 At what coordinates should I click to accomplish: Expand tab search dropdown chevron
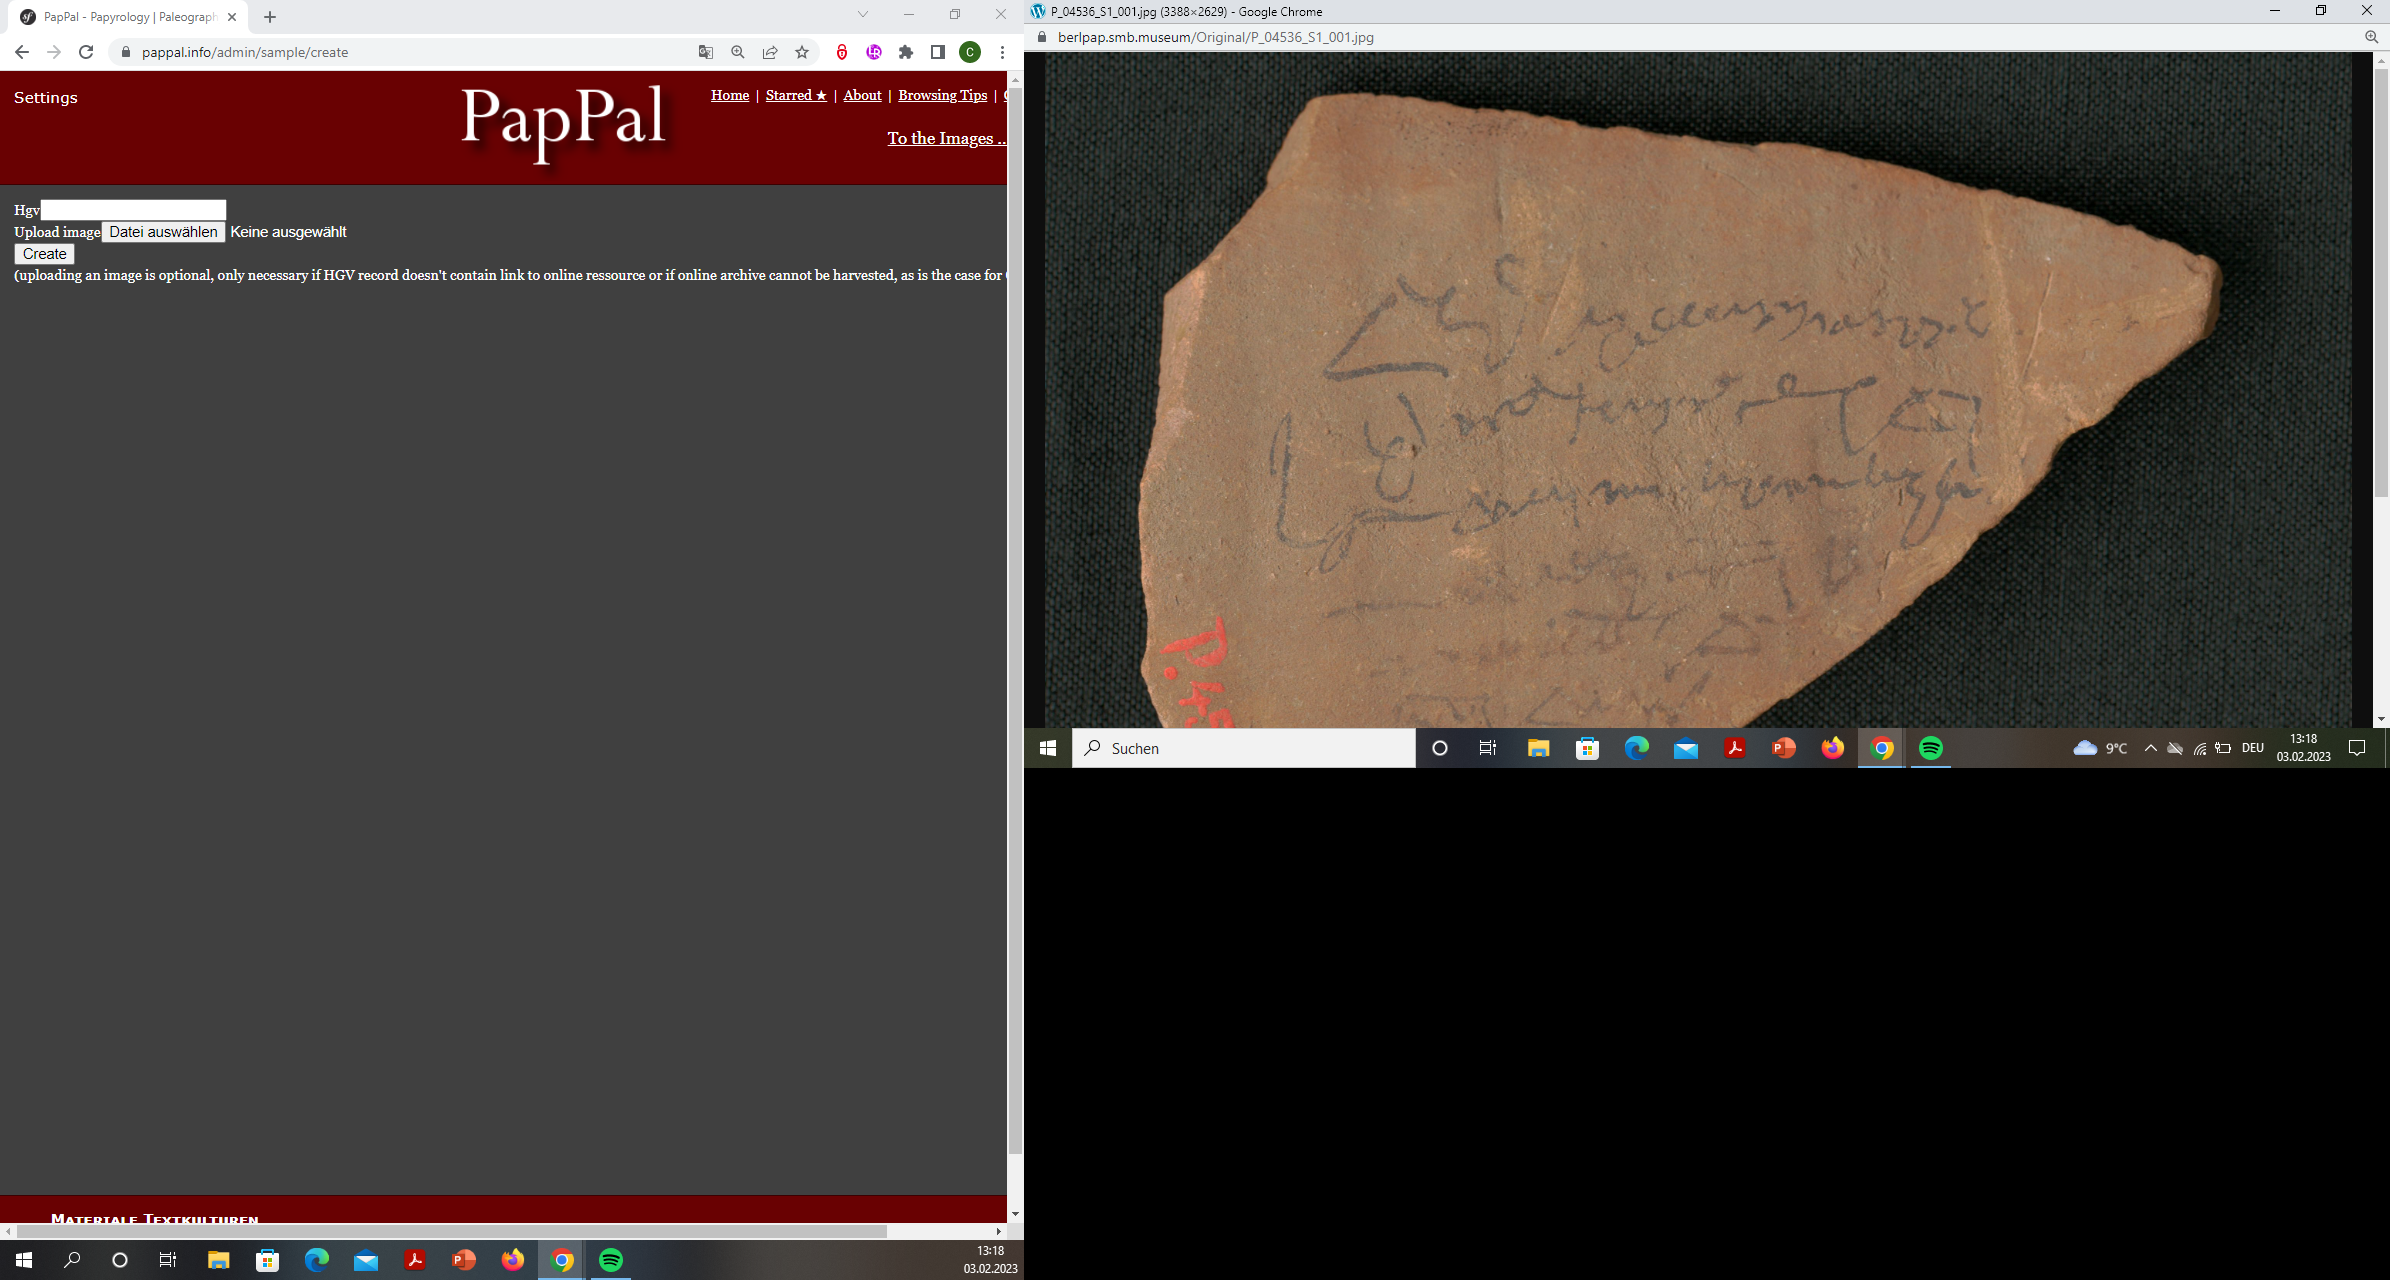(863, 14)
